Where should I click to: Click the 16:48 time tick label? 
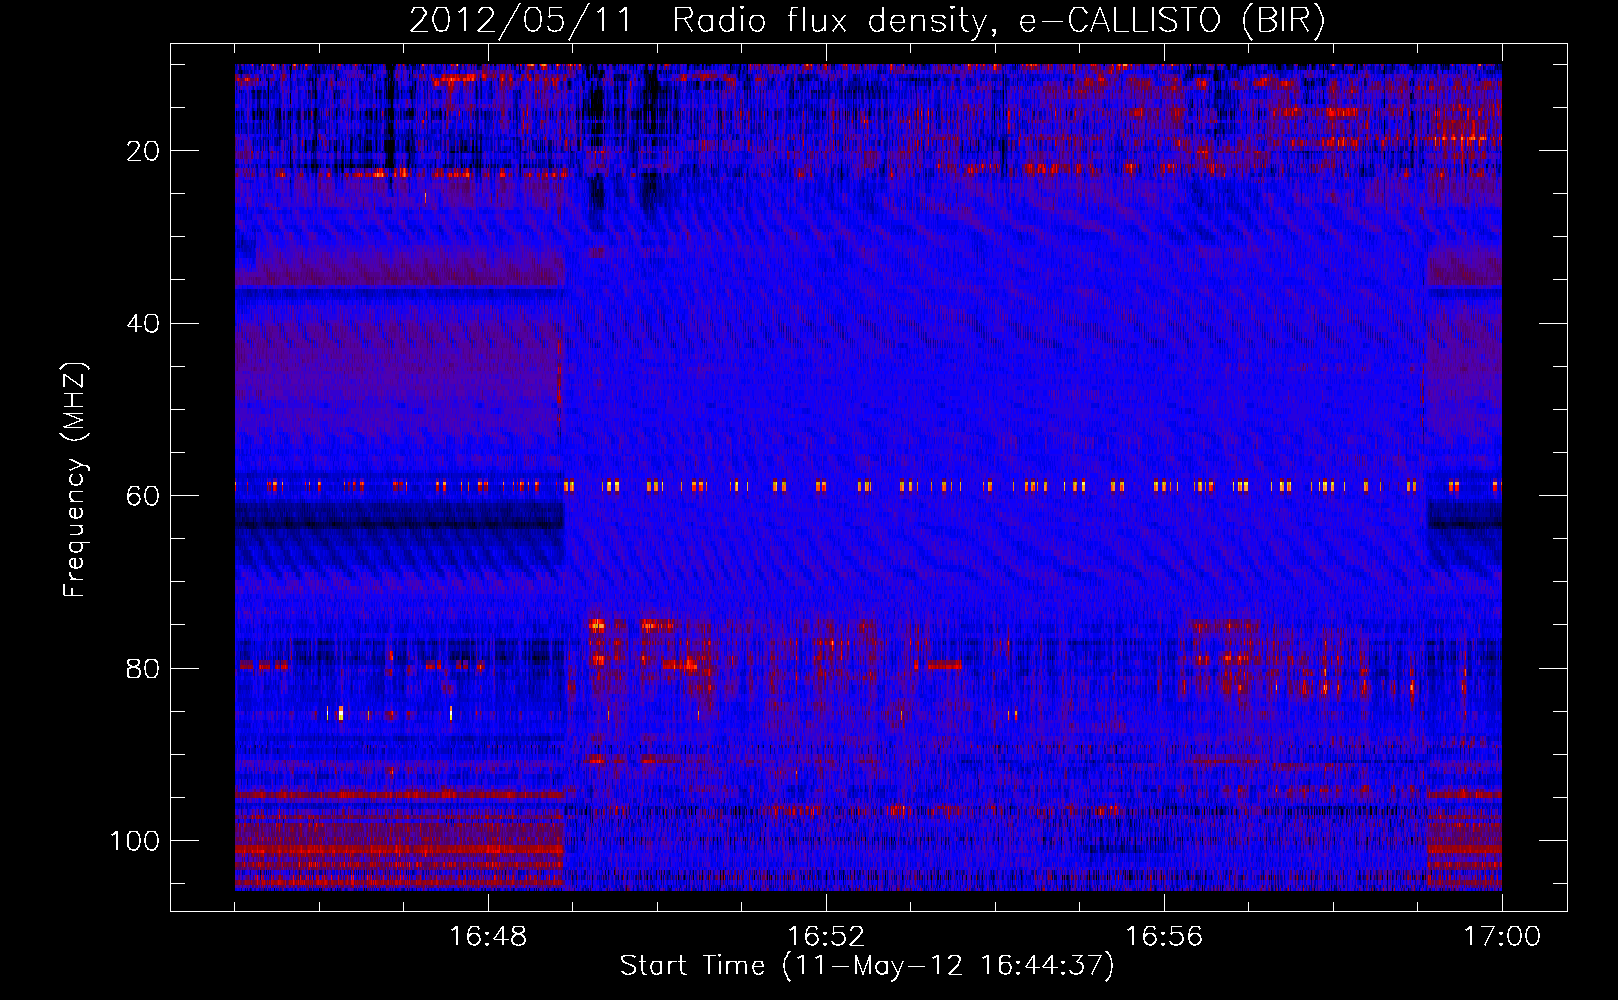coord(488,937)
